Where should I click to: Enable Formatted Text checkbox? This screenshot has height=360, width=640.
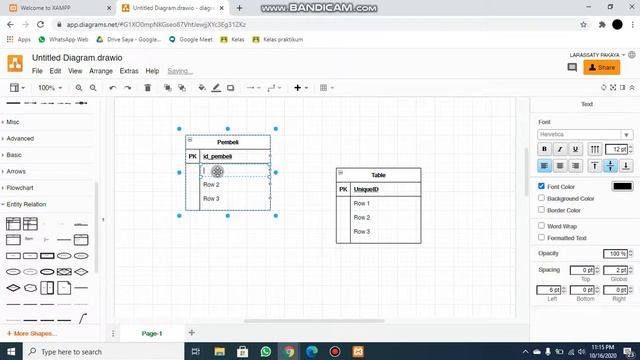(541, 237)
